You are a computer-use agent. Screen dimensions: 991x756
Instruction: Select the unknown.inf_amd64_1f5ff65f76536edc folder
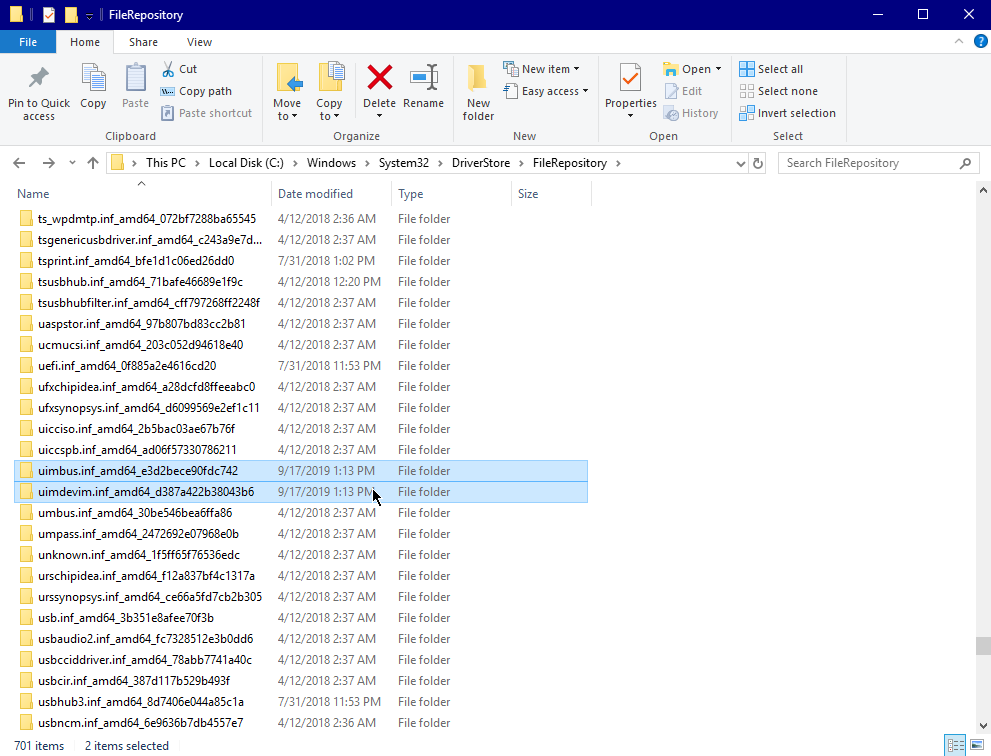[301, 555]
